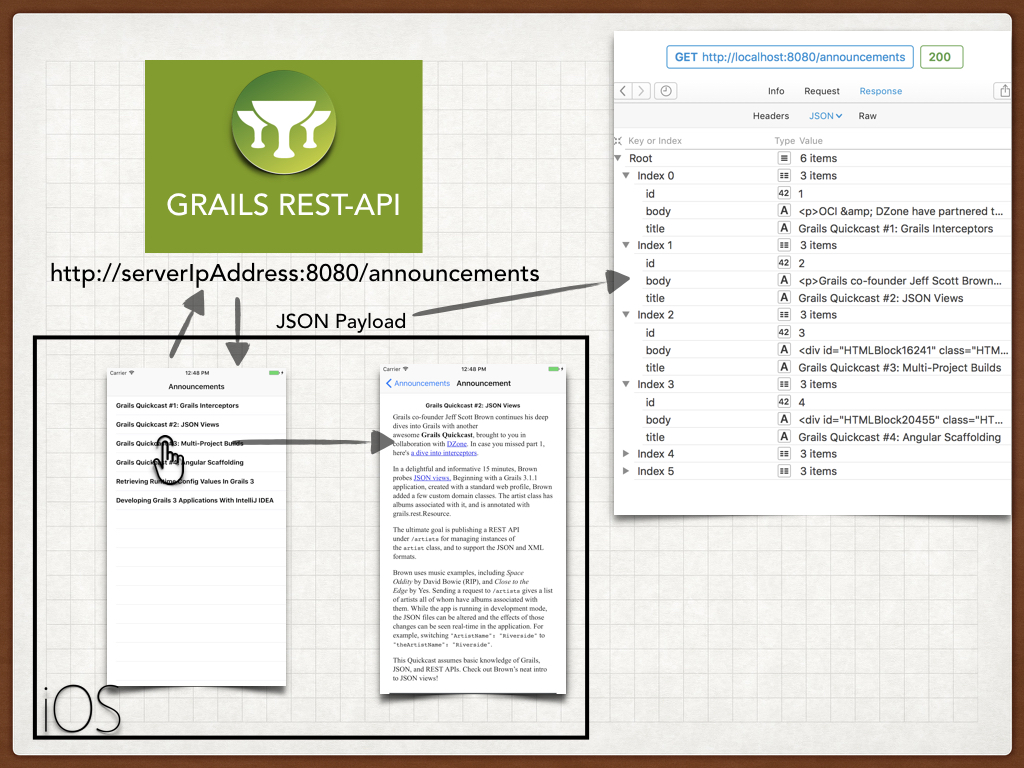Click the 'Key or Index' column header
This screenshot has height=768, width=1024.
coord(654,140)
